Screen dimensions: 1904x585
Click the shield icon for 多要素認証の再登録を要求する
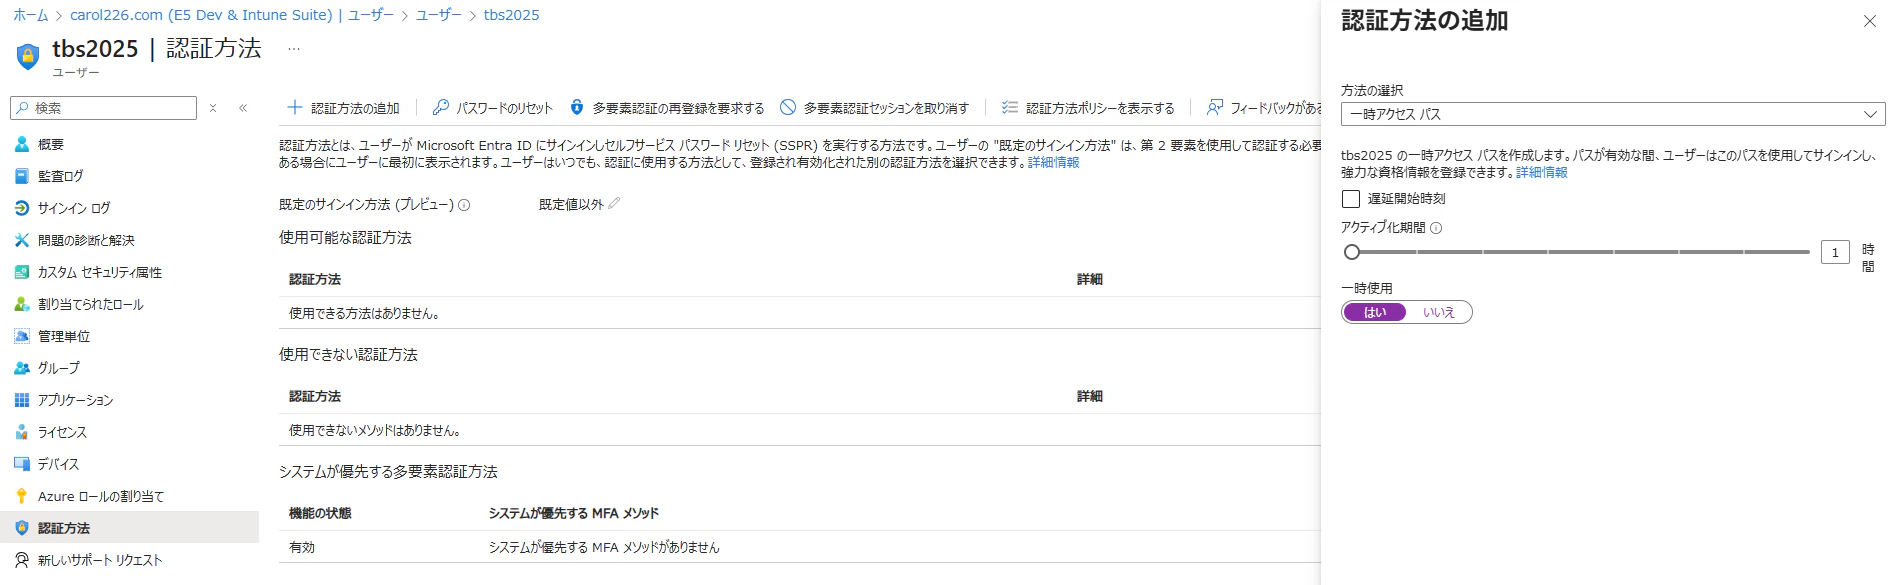577,107
